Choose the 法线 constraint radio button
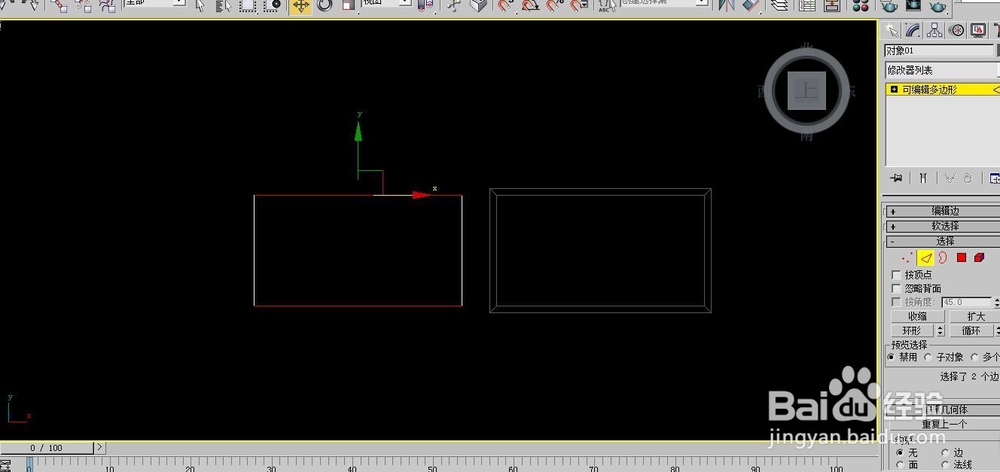1000x472 pixels. (945, 464)
